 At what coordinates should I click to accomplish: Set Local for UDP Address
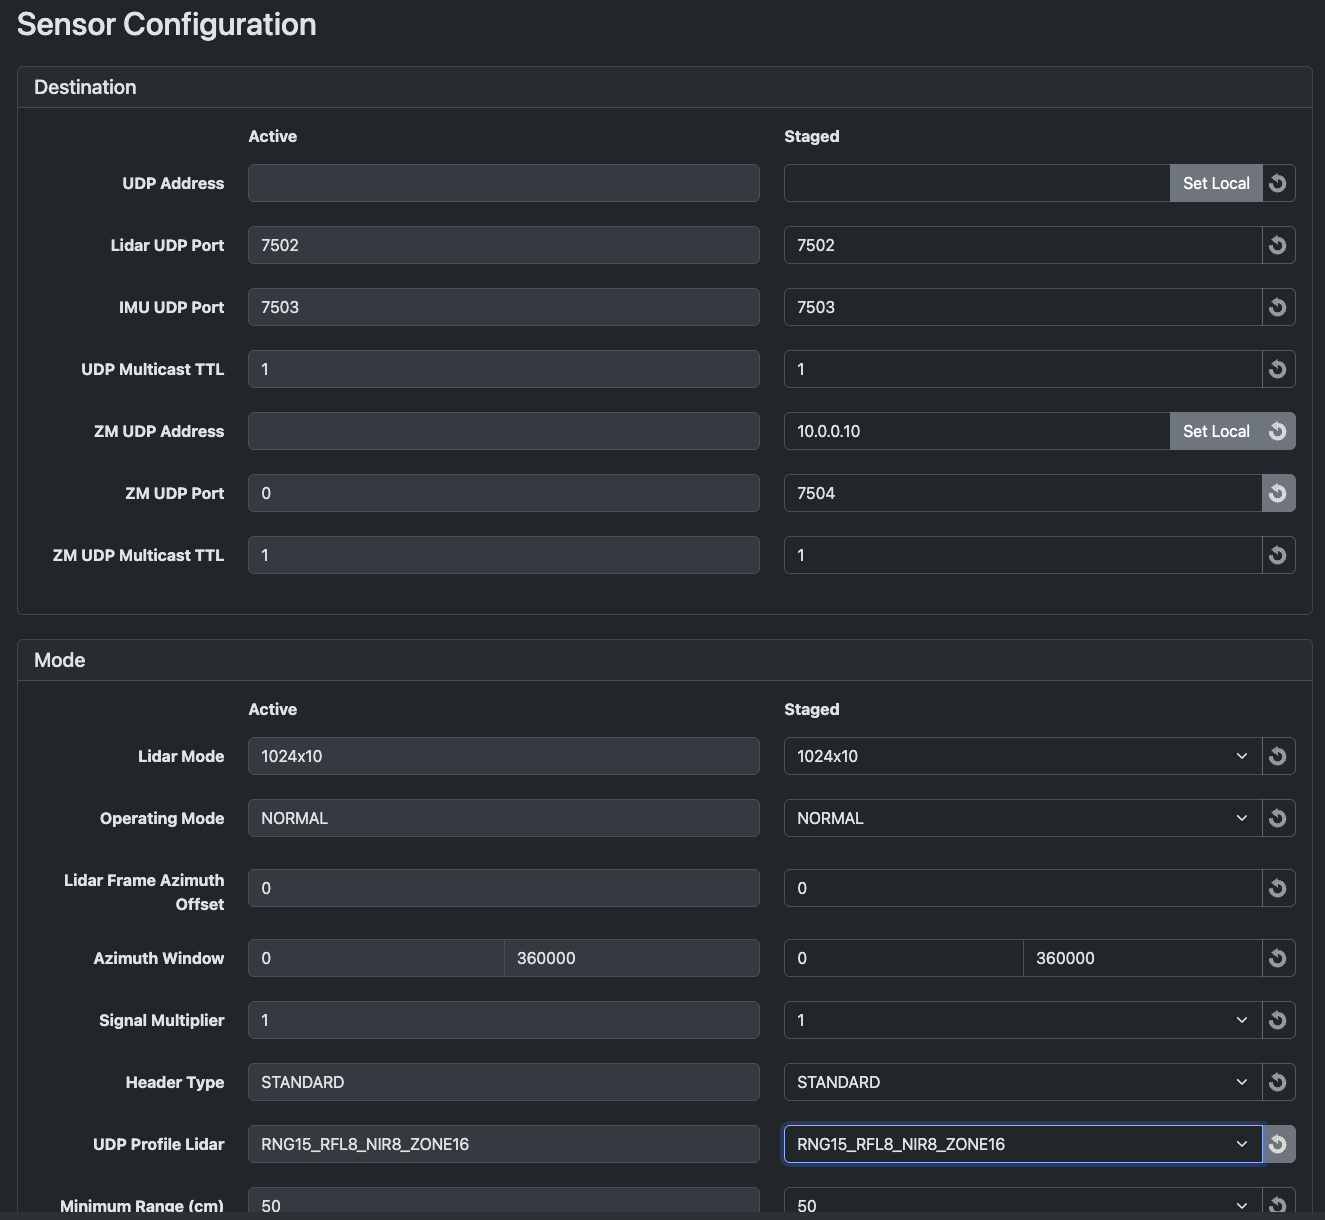[1216, 183]
